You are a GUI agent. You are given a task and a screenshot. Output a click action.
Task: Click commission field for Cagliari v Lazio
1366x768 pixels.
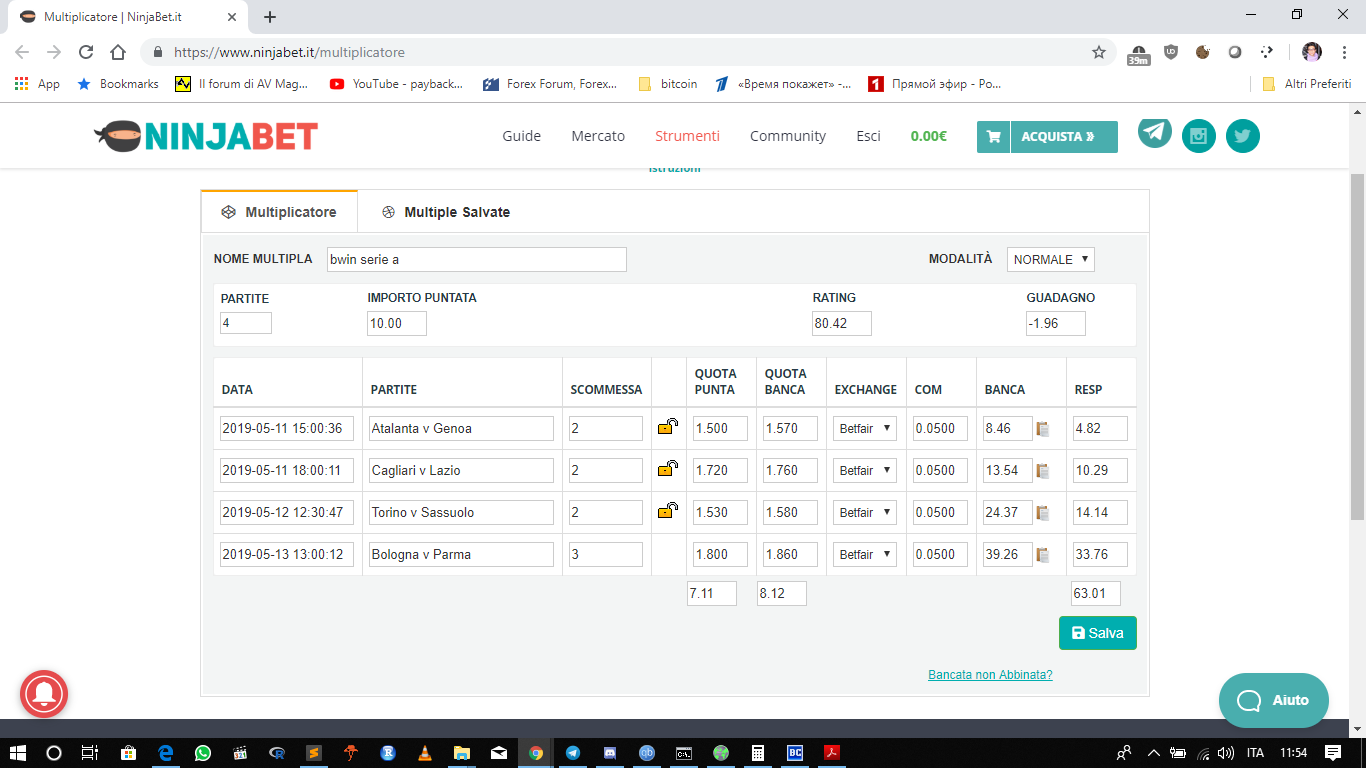coord(941,470)
